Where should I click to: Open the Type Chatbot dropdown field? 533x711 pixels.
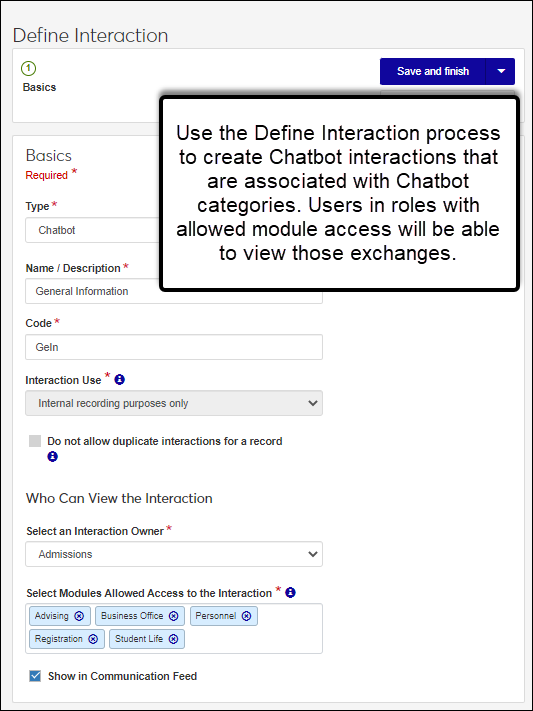point(93,230)
